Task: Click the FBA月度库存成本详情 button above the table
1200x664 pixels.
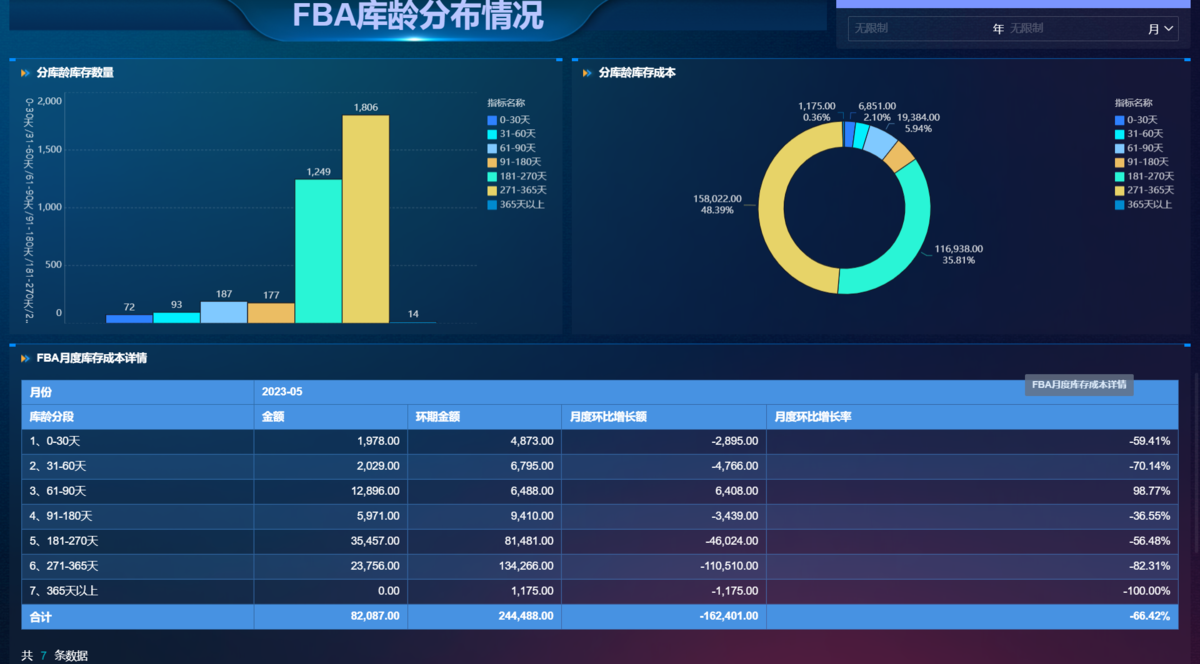Action: click(1078, 384)
